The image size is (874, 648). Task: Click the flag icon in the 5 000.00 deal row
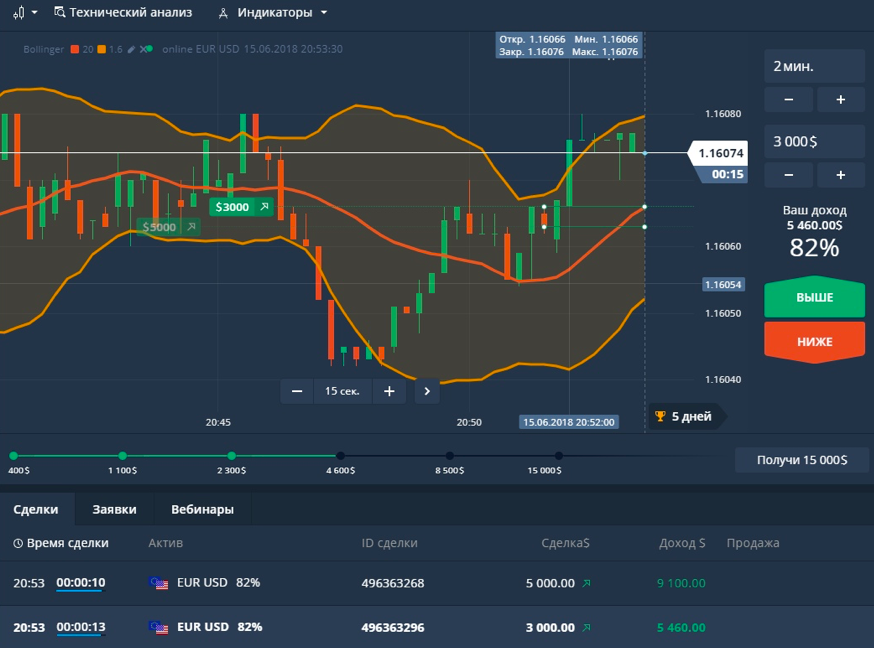159,583
